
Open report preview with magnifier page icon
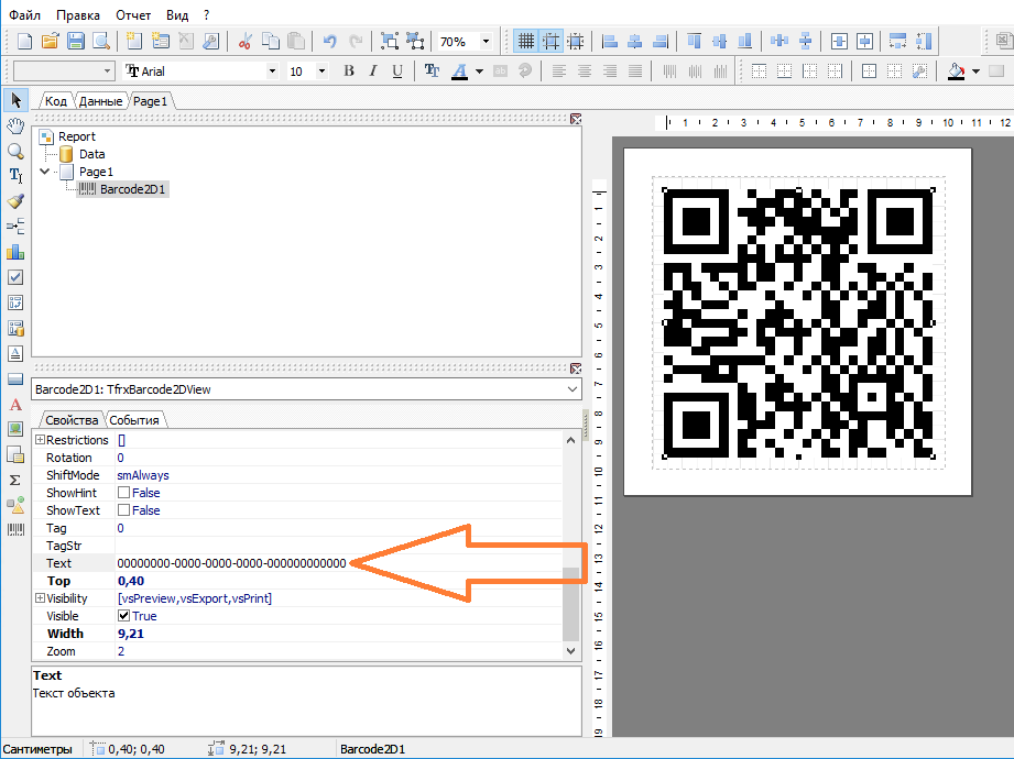[102, 41]
